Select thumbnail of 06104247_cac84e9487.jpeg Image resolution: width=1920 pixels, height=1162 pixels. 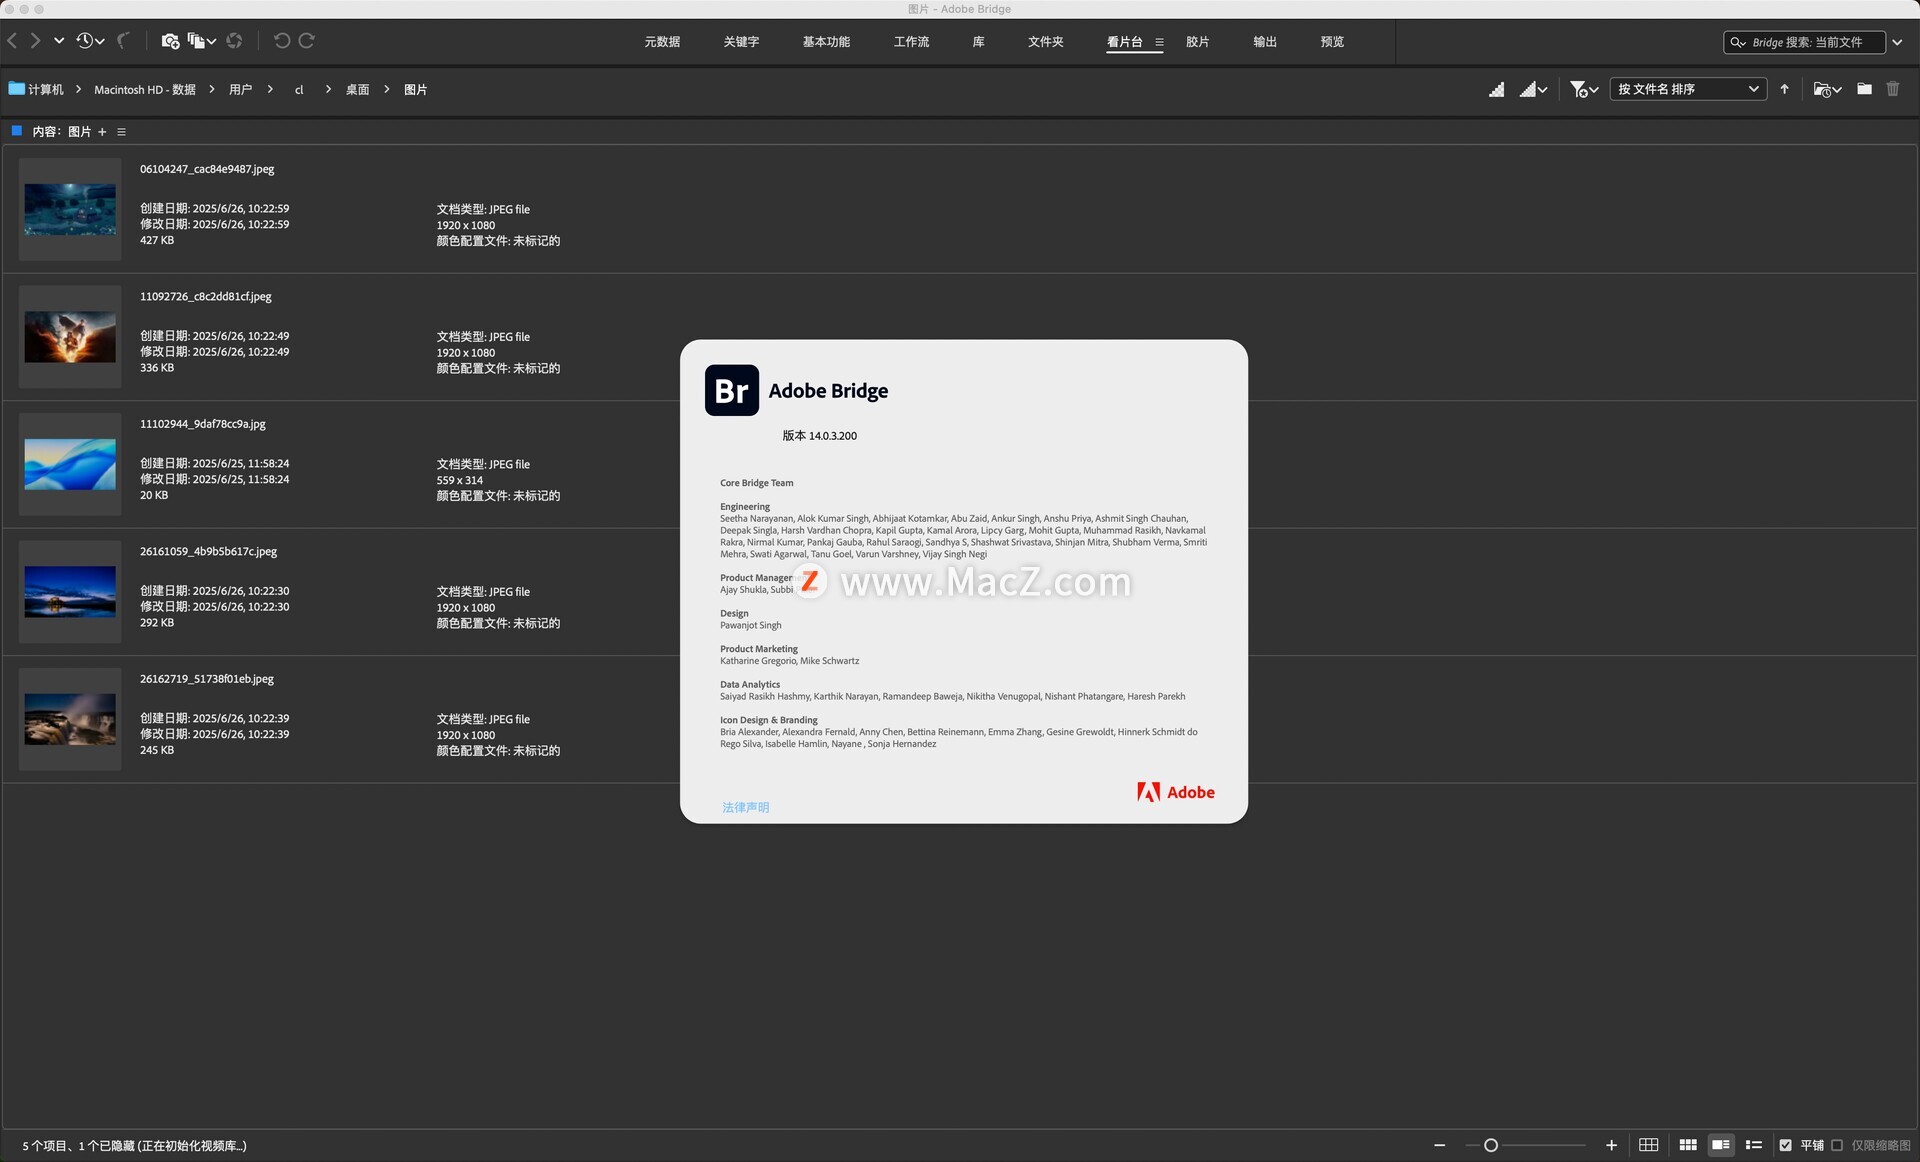(70, 209)
